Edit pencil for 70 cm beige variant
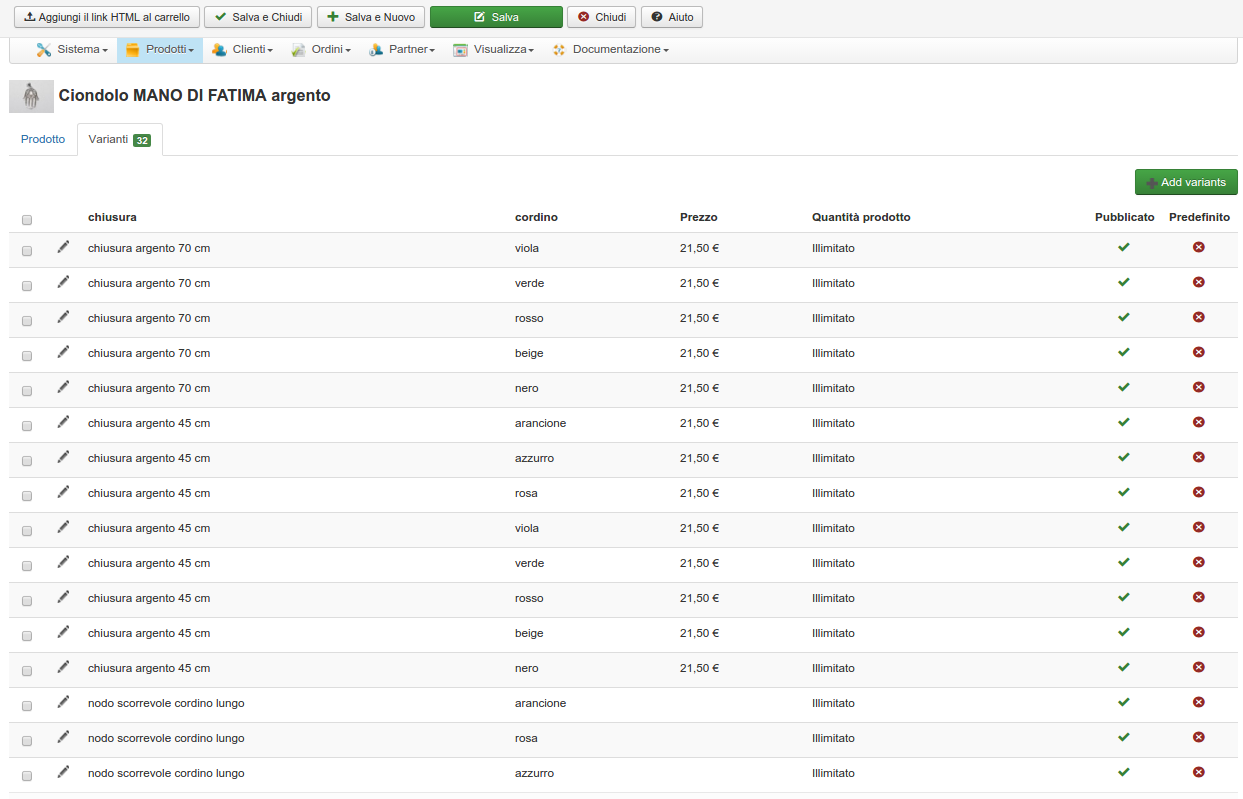This screenshot has height=799, width=1243. pos(64,352)
